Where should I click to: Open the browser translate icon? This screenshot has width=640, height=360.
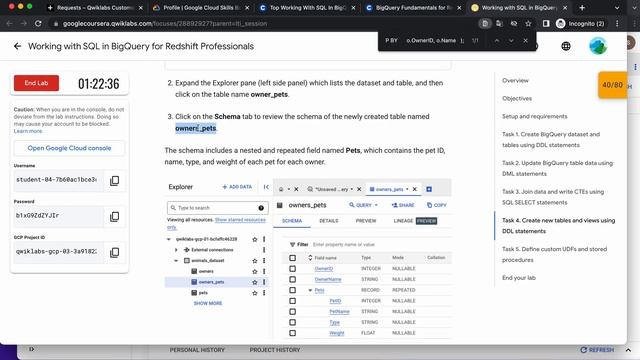pos(499,24)
